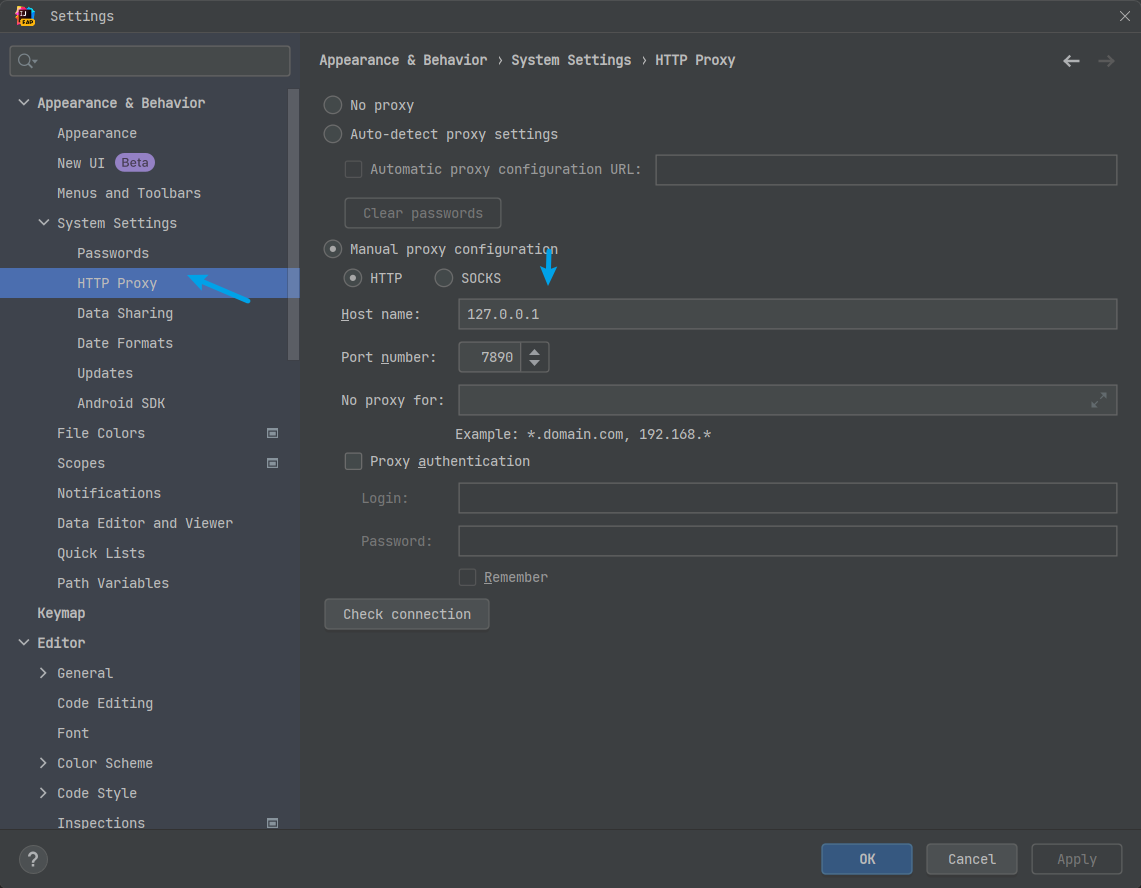
Task: Check the Remember password option
Action: tap(466, 577)
